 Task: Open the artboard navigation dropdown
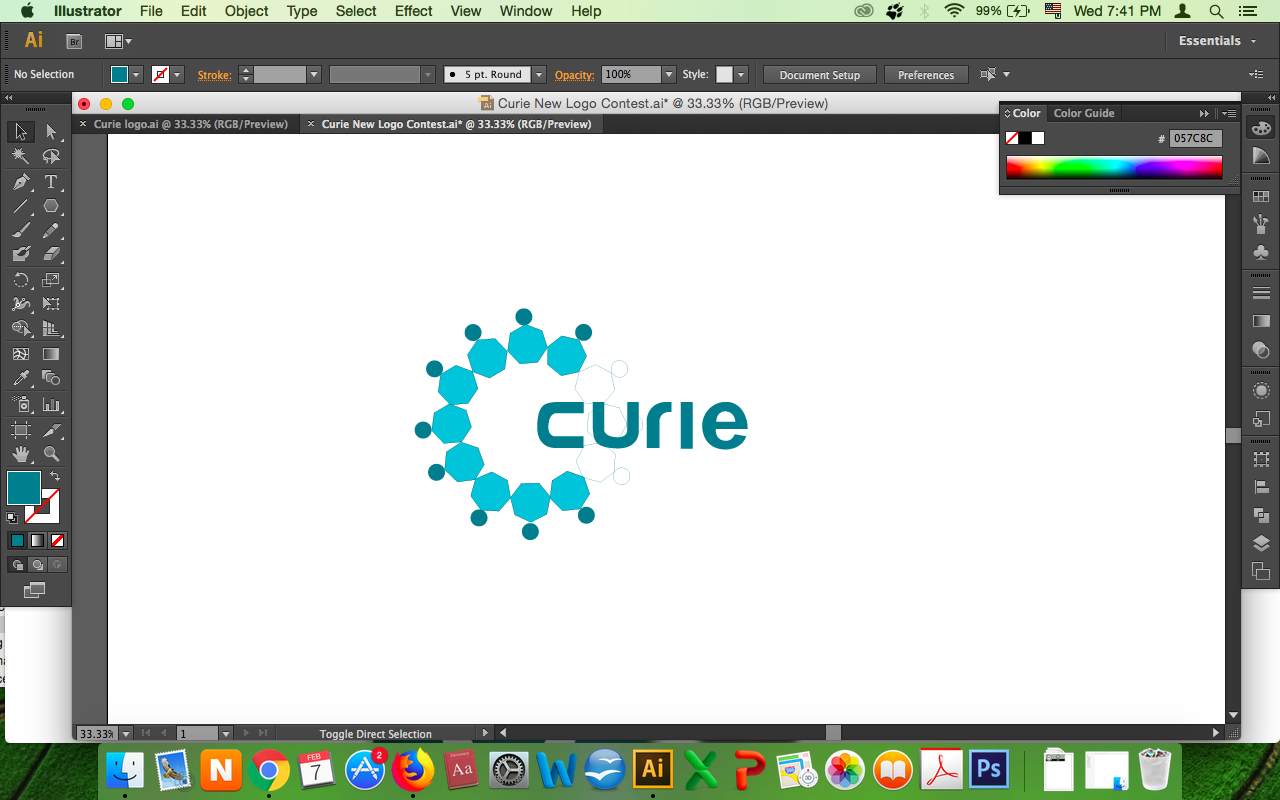226,734
